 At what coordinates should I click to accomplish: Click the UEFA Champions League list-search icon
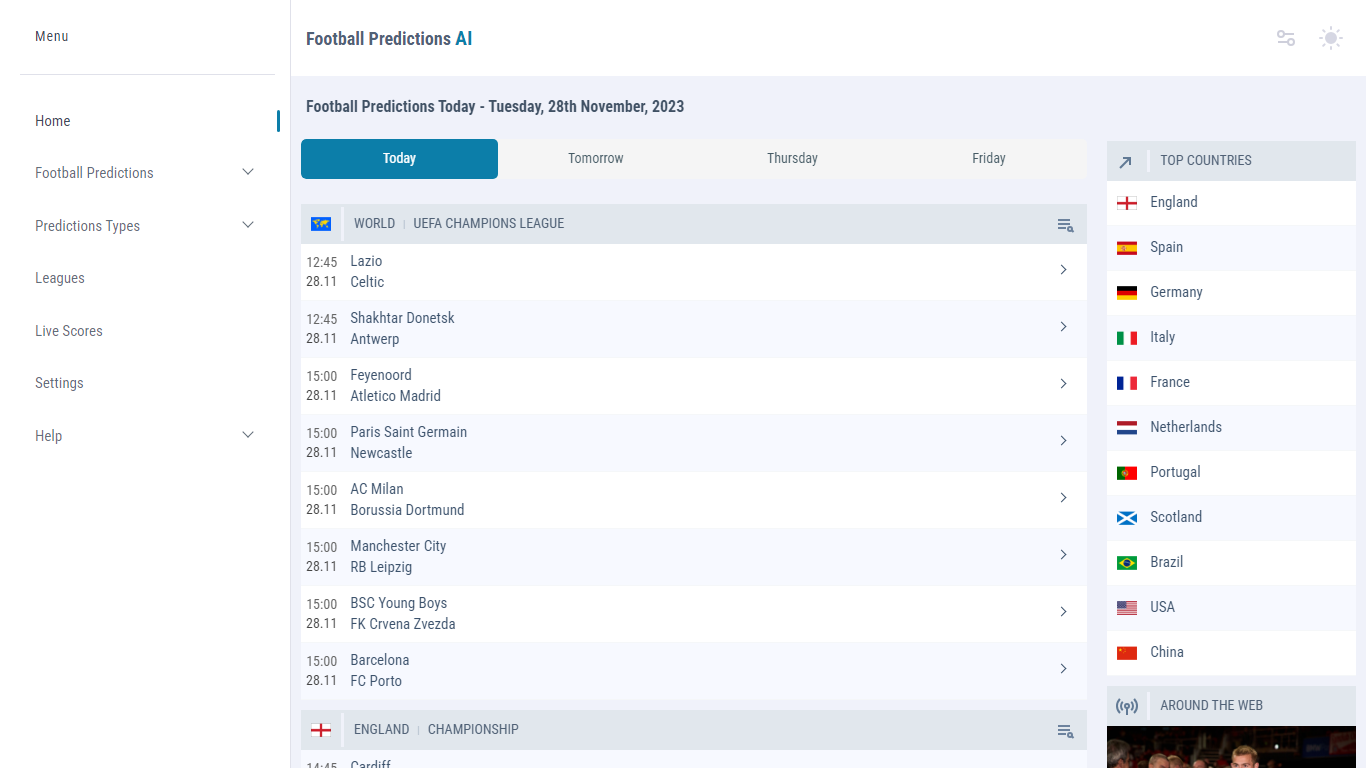click(x=1065, y=225)
